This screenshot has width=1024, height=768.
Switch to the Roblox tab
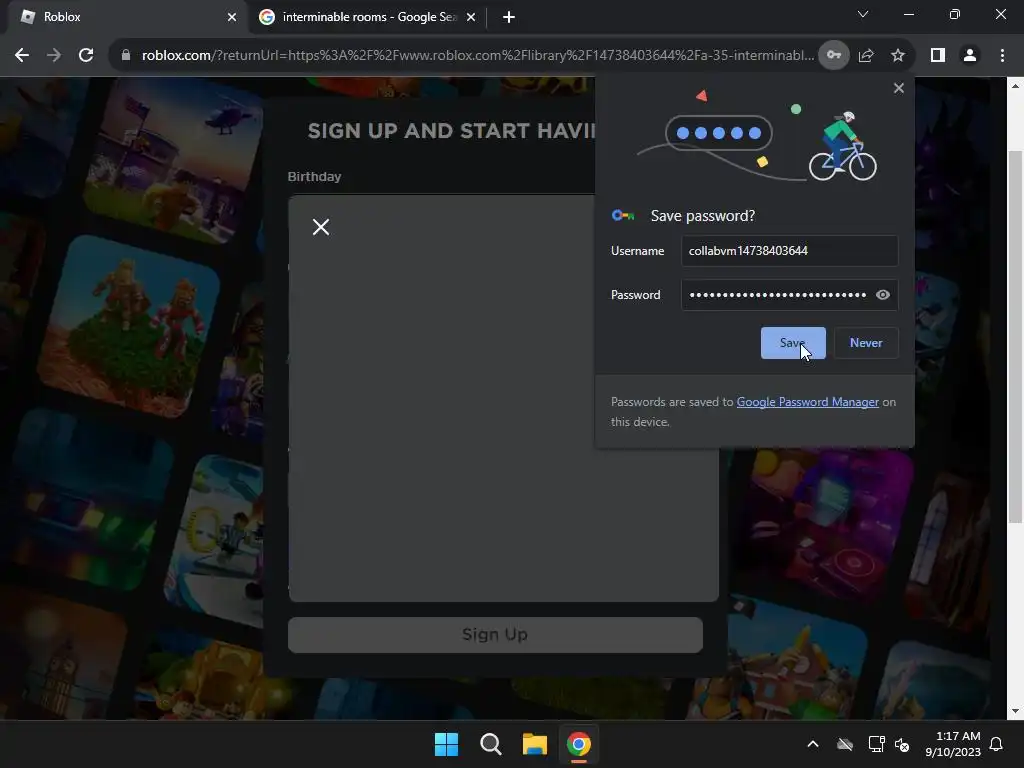pyautogui.click(x=124, y=17)
